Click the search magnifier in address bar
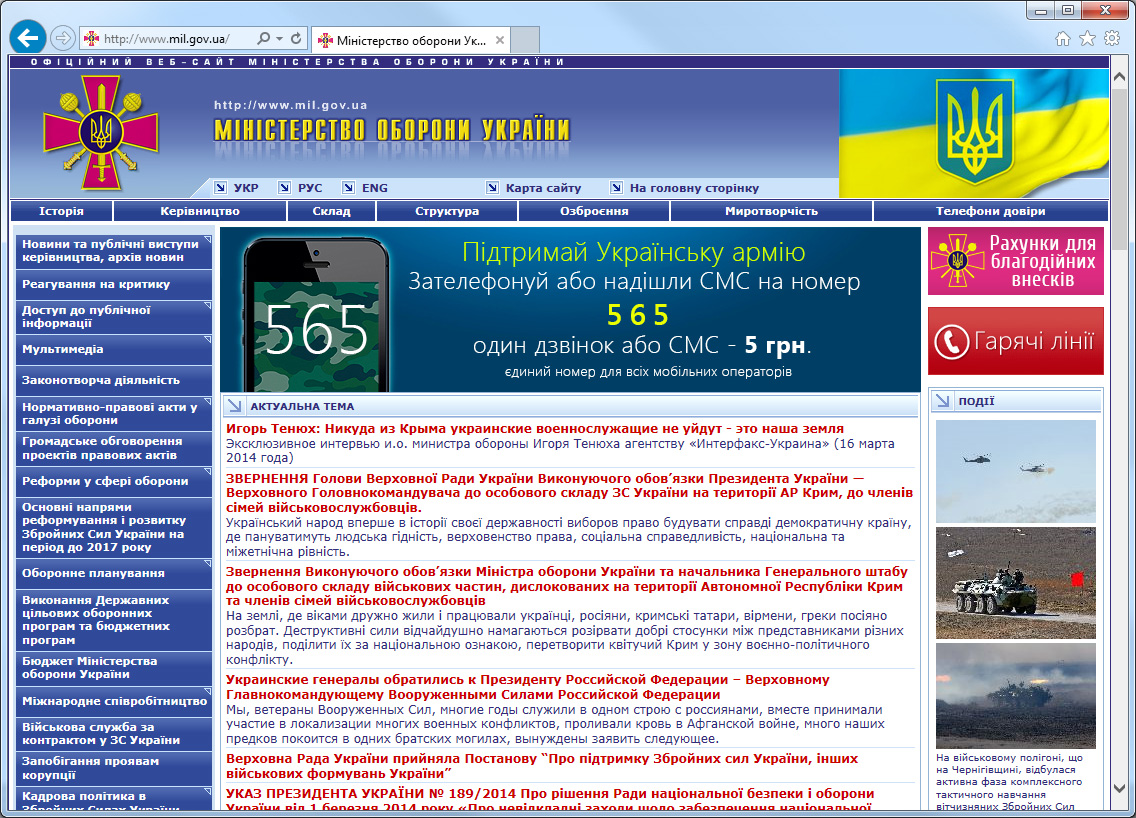Screen dimensions: 1136x818 pyautogui.click(x=263, y=38)
